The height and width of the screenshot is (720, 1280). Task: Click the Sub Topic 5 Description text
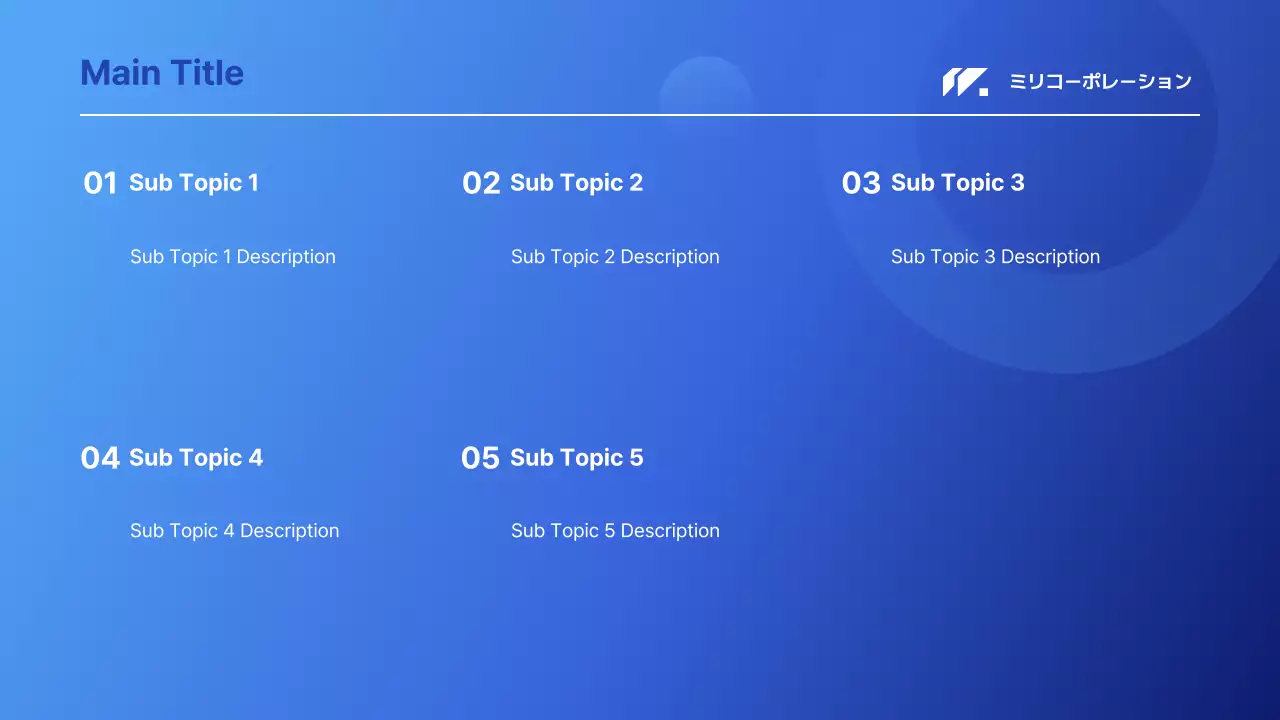click(615, 531)
